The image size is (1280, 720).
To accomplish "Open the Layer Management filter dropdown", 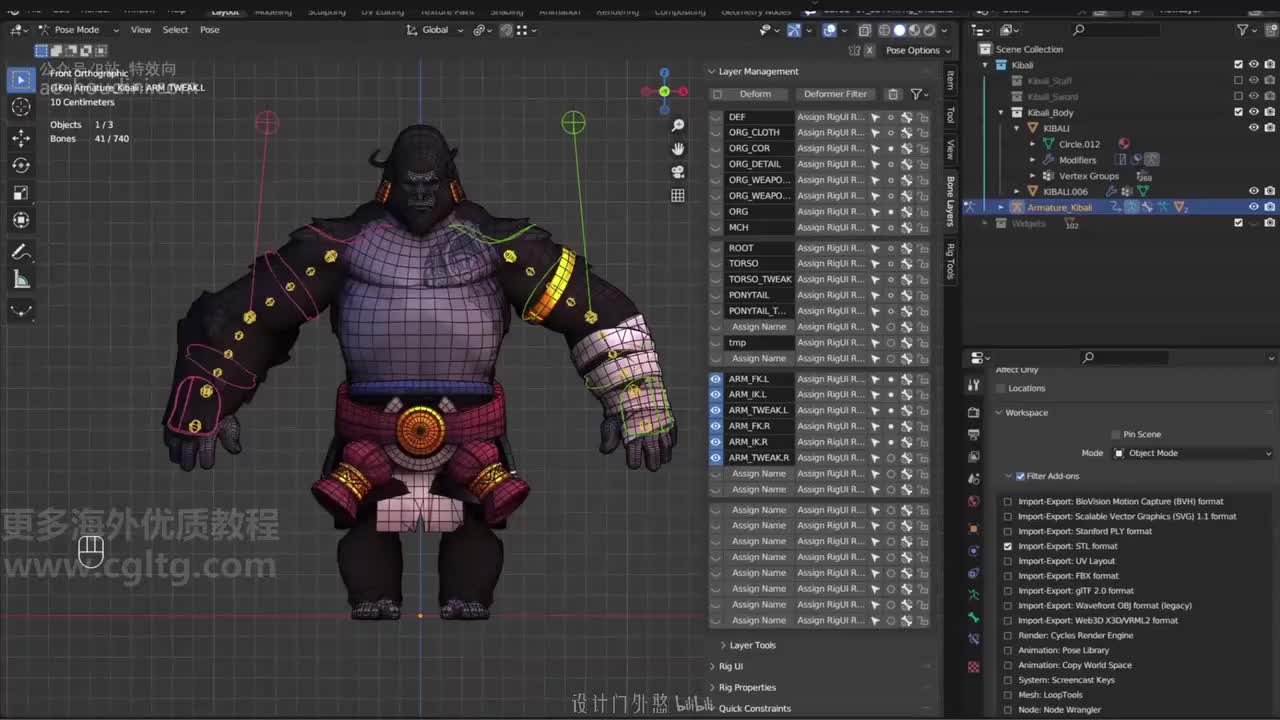I will tap(918, 94).
